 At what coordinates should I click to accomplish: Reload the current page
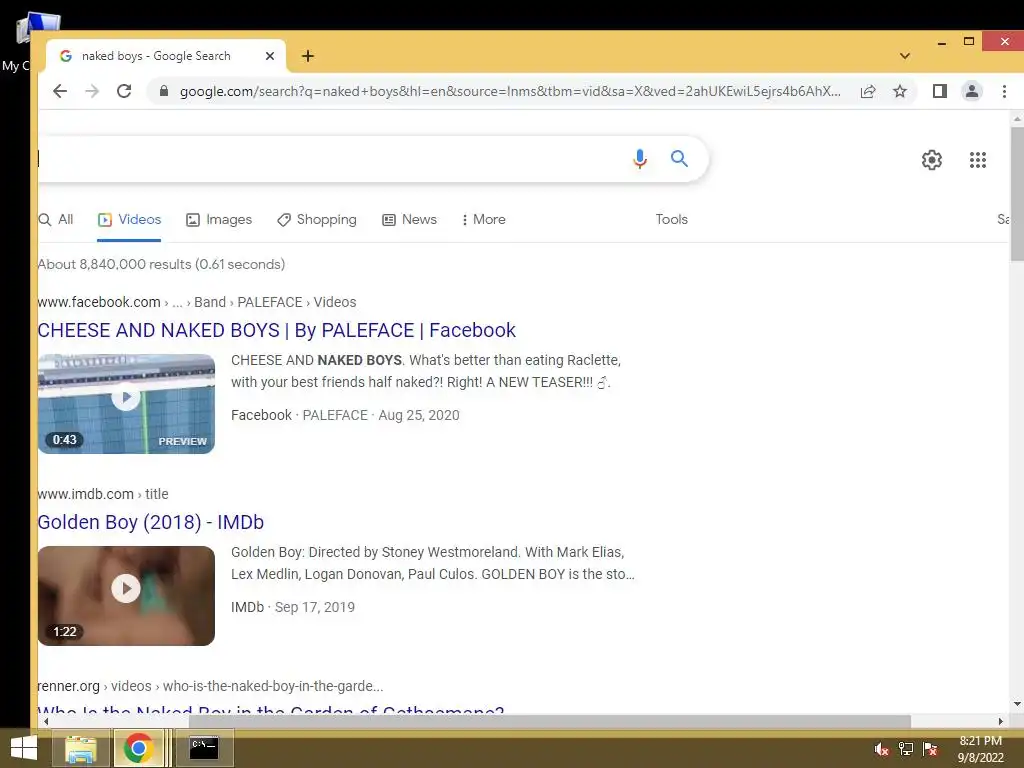tap(124, 91)
